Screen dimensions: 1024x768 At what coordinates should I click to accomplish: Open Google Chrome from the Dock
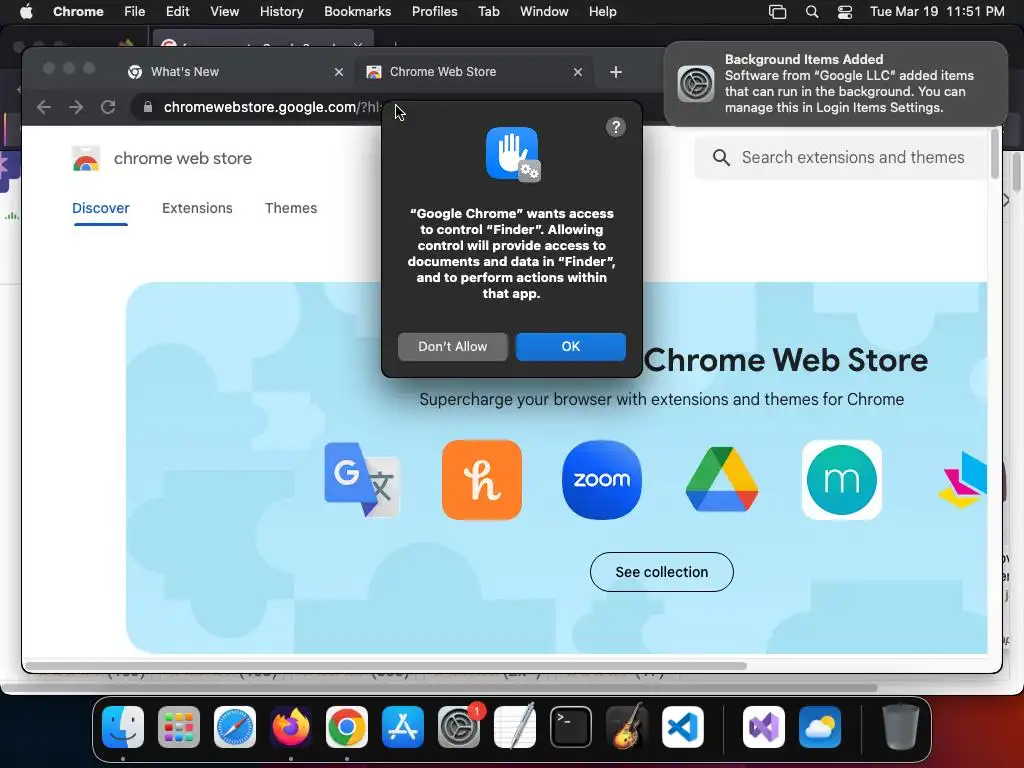tap(347, 727)
